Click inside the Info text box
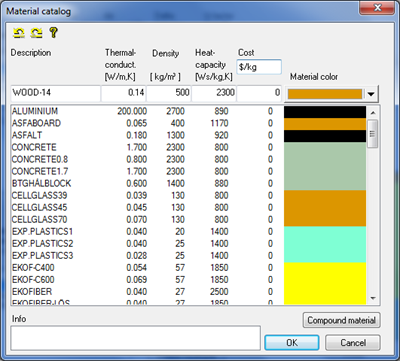 pos(135,338)
